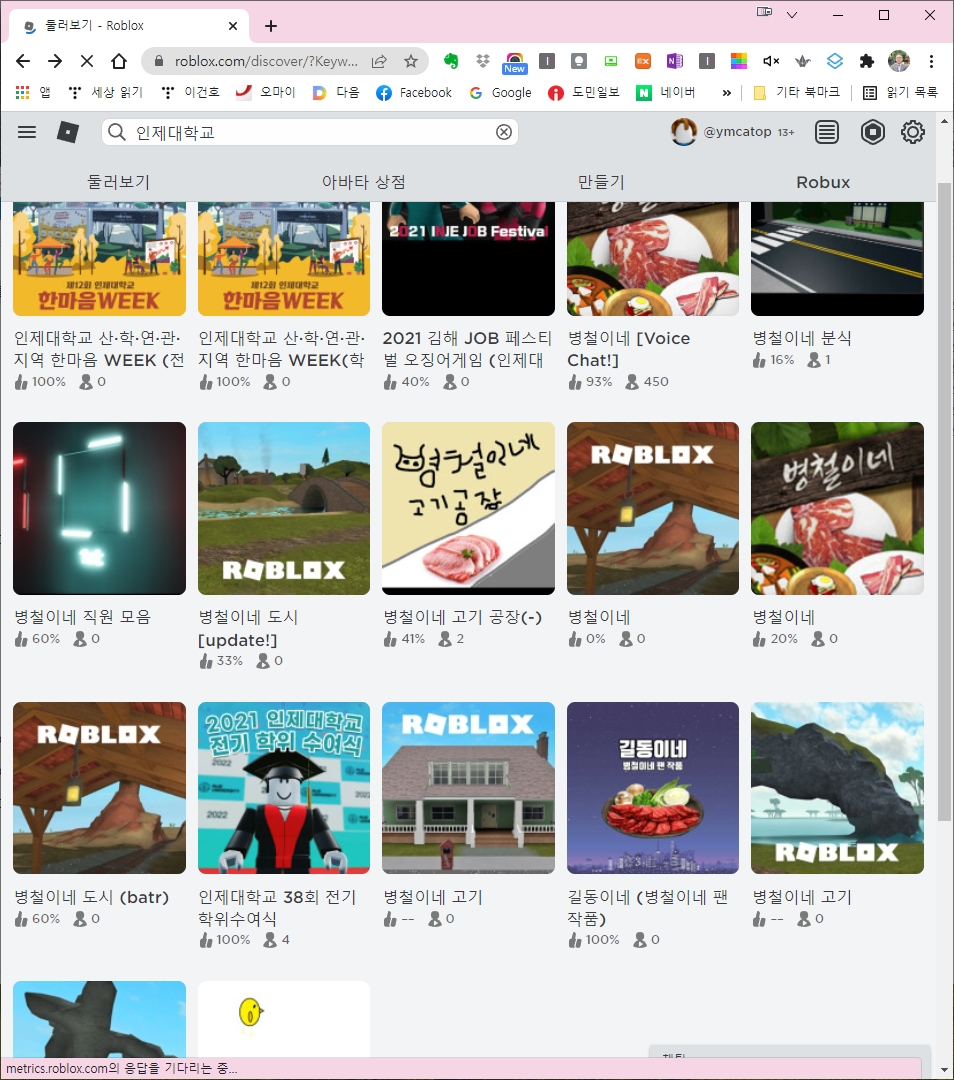The width and height of the screenshot is (954, 1080).
Task: Open the browser home page icon
Action: 119,61
